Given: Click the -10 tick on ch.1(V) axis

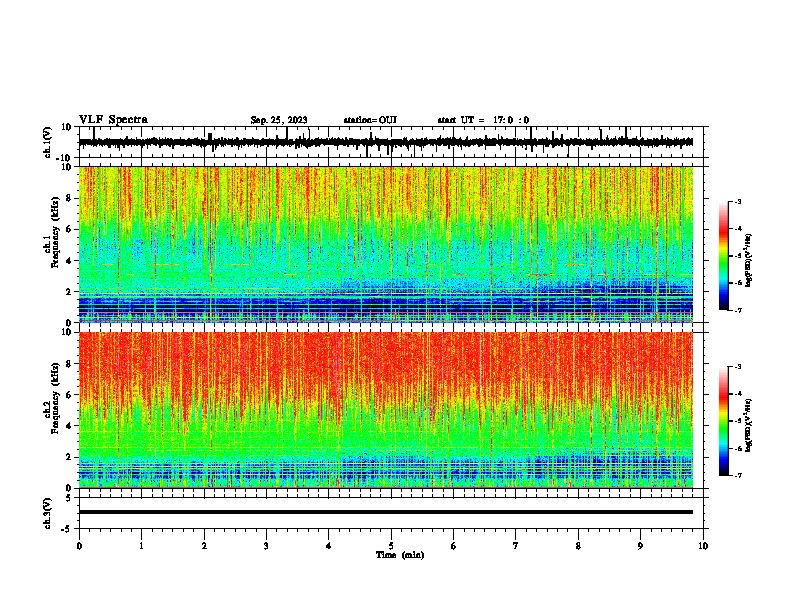Looking at the screenshot, I should (65, 158).
